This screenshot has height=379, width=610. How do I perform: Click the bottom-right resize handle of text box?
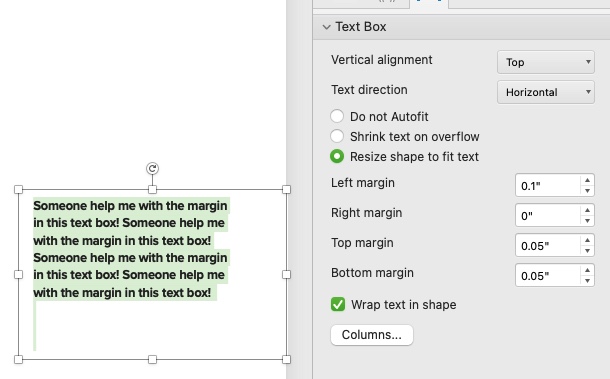(286, 359)
